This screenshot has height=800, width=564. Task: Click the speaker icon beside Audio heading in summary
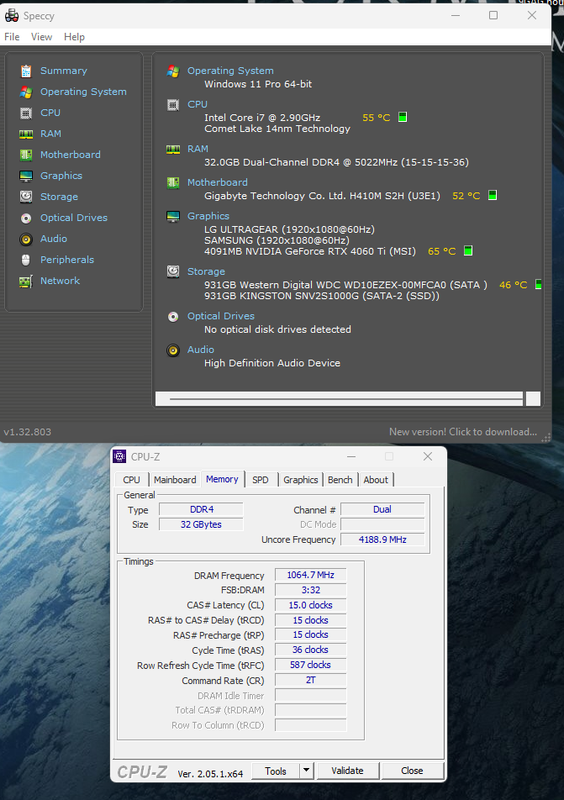tap(173, 351)
